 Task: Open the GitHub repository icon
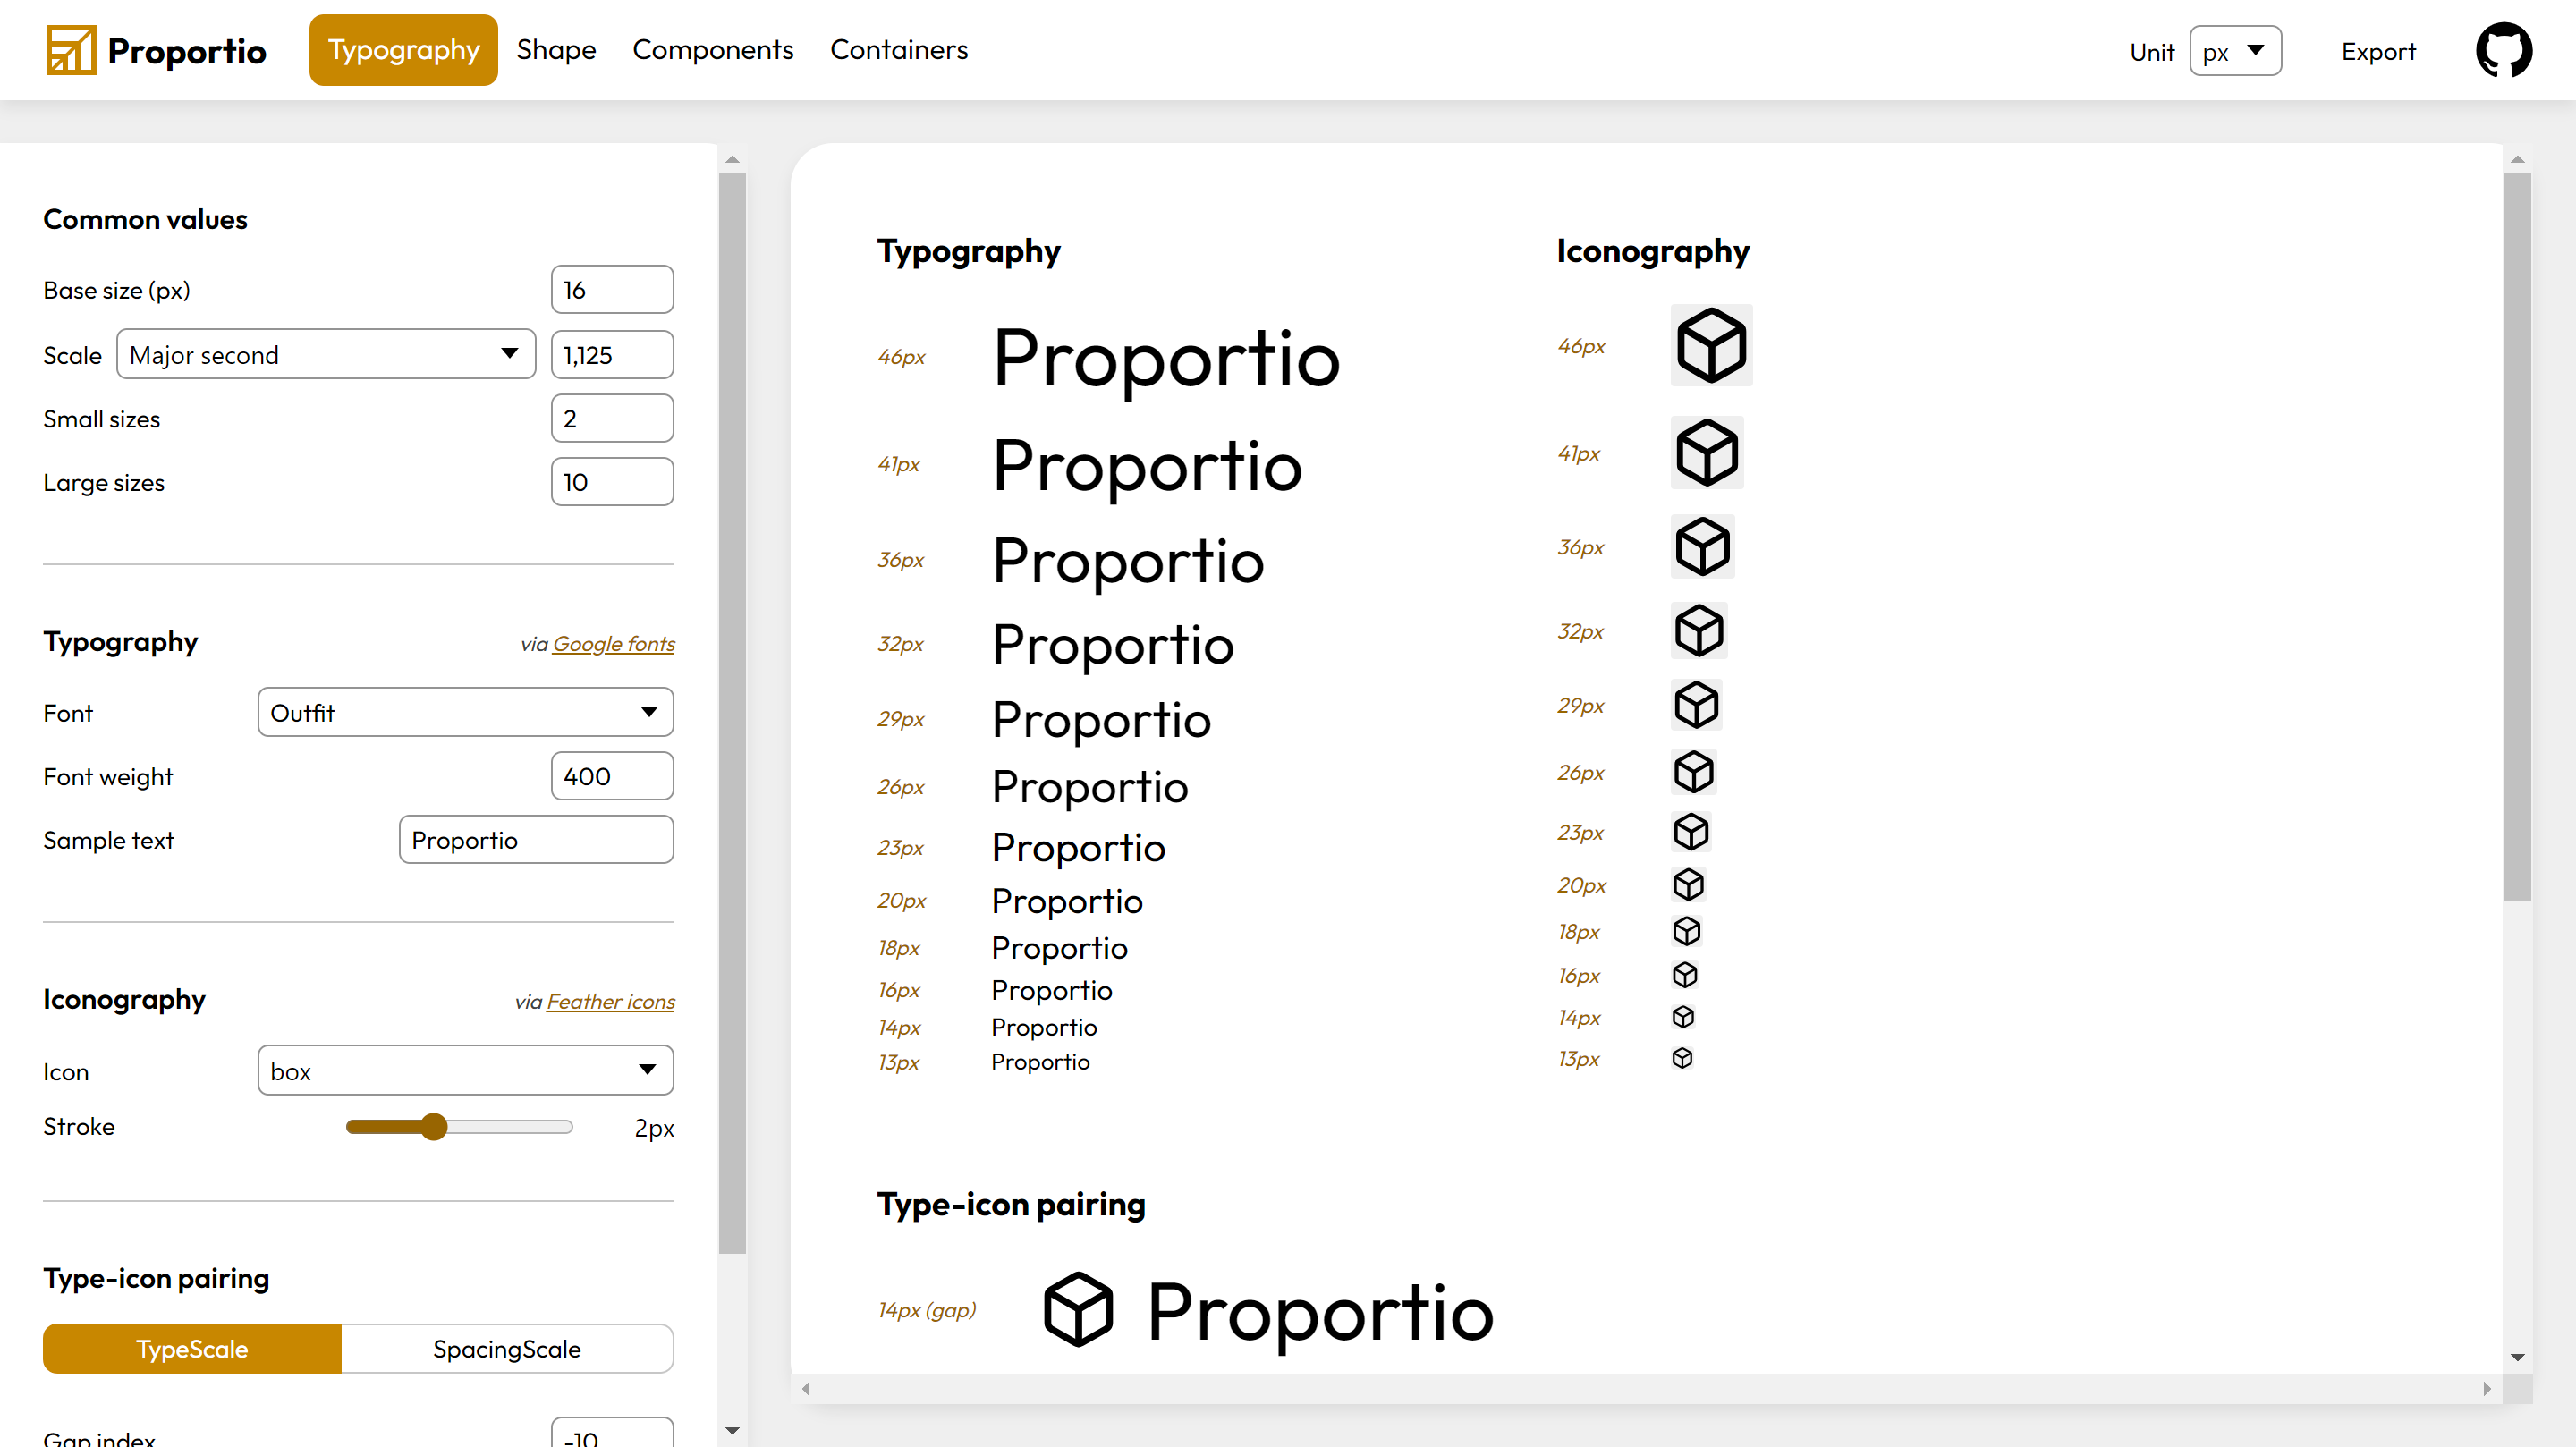pos(2503,51)
